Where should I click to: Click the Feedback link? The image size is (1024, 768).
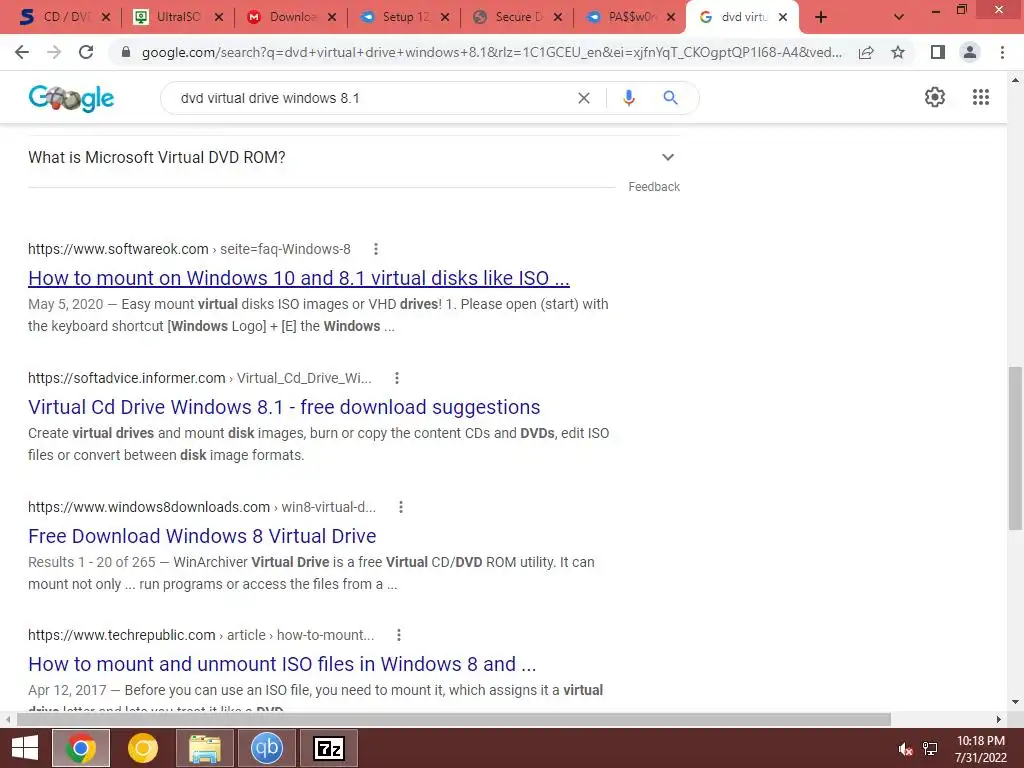(654, 187)
